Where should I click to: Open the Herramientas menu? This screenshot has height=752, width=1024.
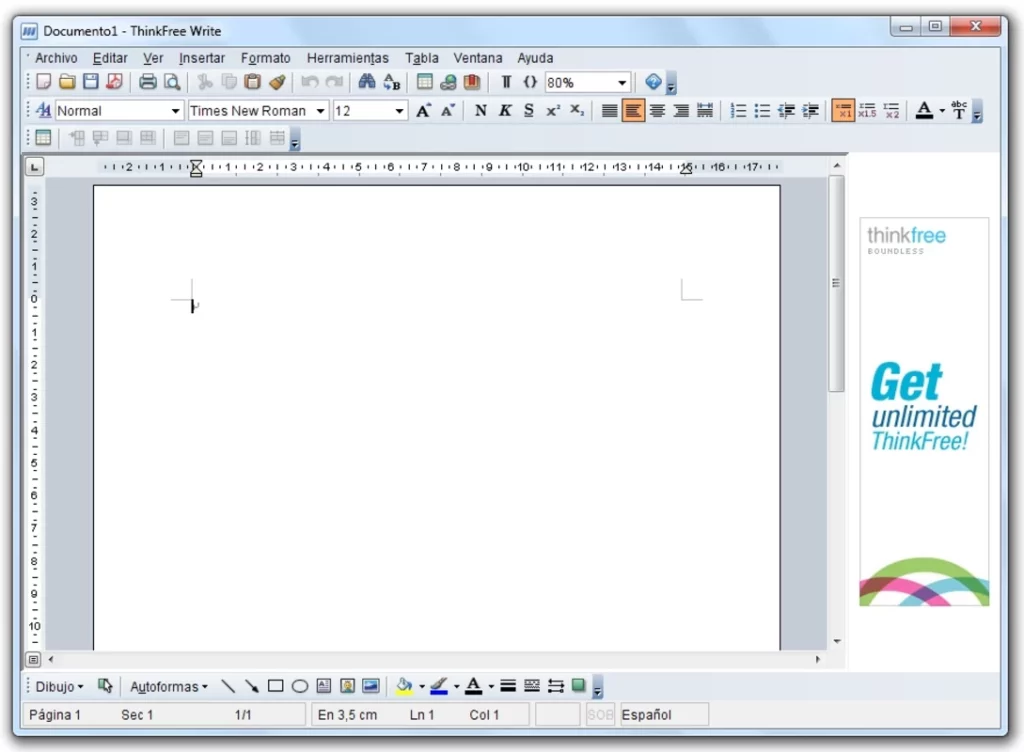point(347,58)
